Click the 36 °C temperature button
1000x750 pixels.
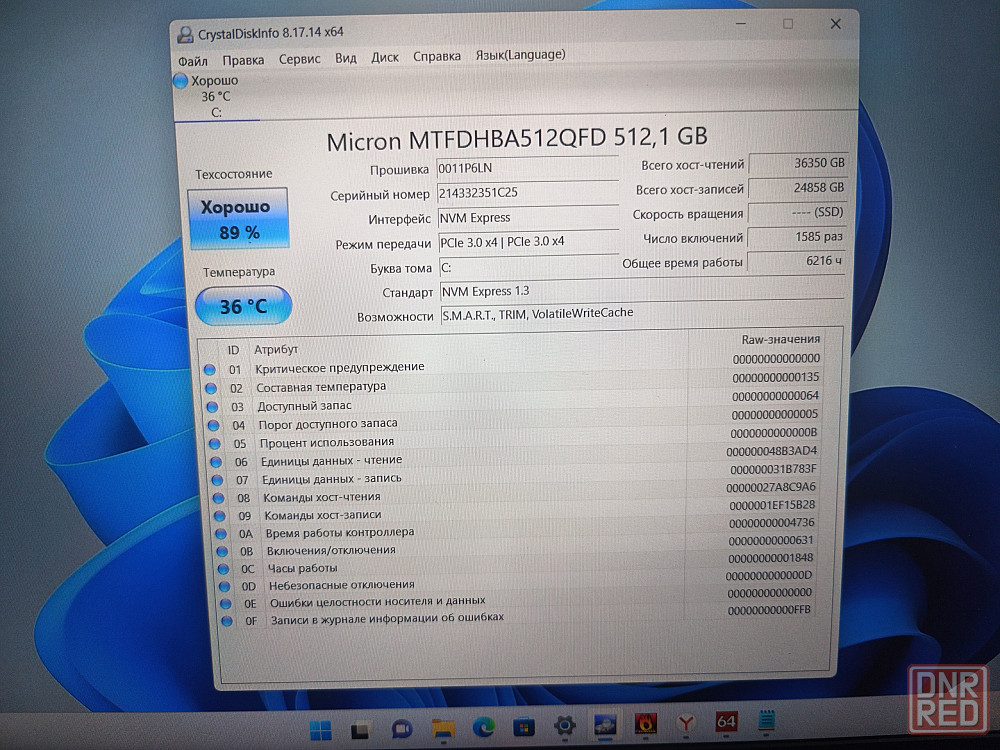[243, 306]
